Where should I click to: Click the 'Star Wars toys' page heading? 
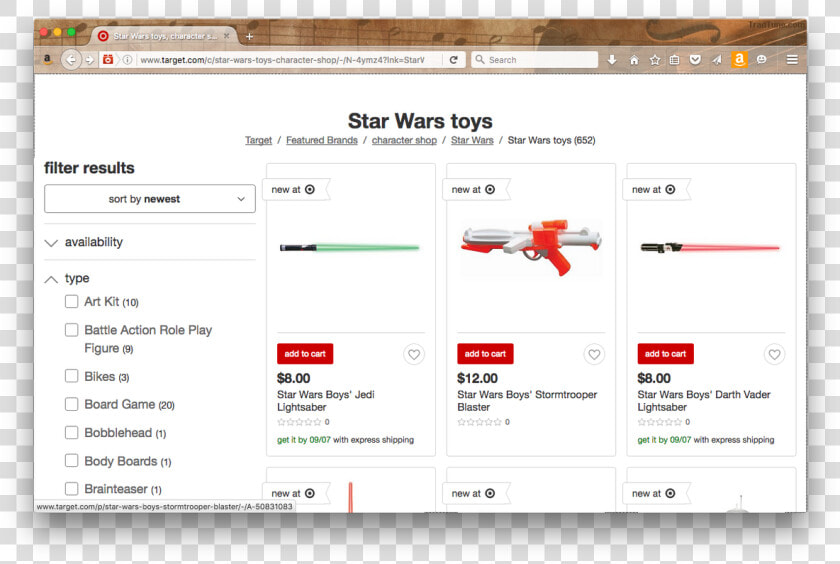[420, 121]
